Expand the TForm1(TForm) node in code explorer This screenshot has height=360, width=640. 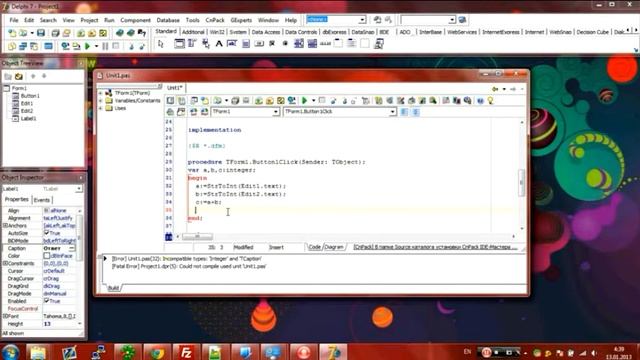click(x=100, y=93)
